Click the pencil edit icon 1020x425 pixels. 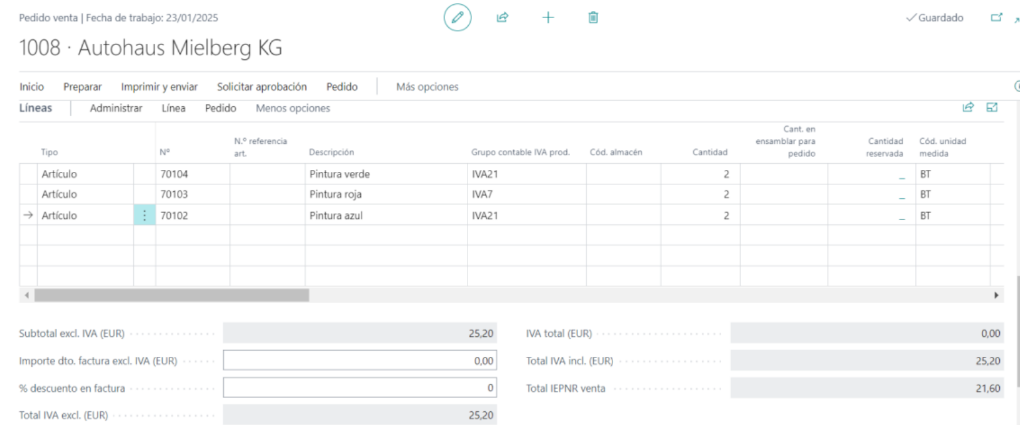tap(457, 18)
